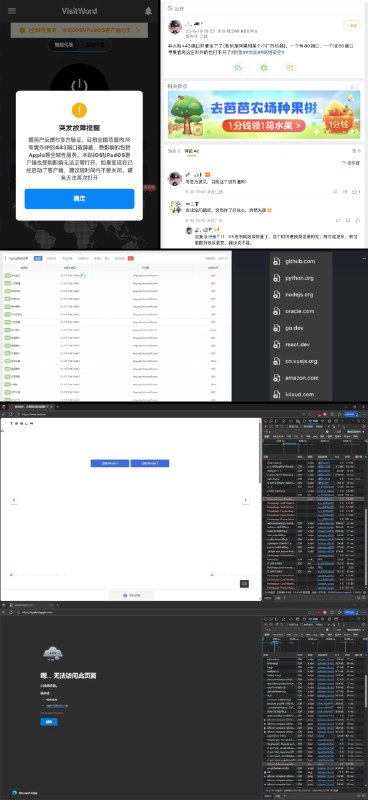
Task: Select the blue active tab in the ping tool
Action: (38, 259)
